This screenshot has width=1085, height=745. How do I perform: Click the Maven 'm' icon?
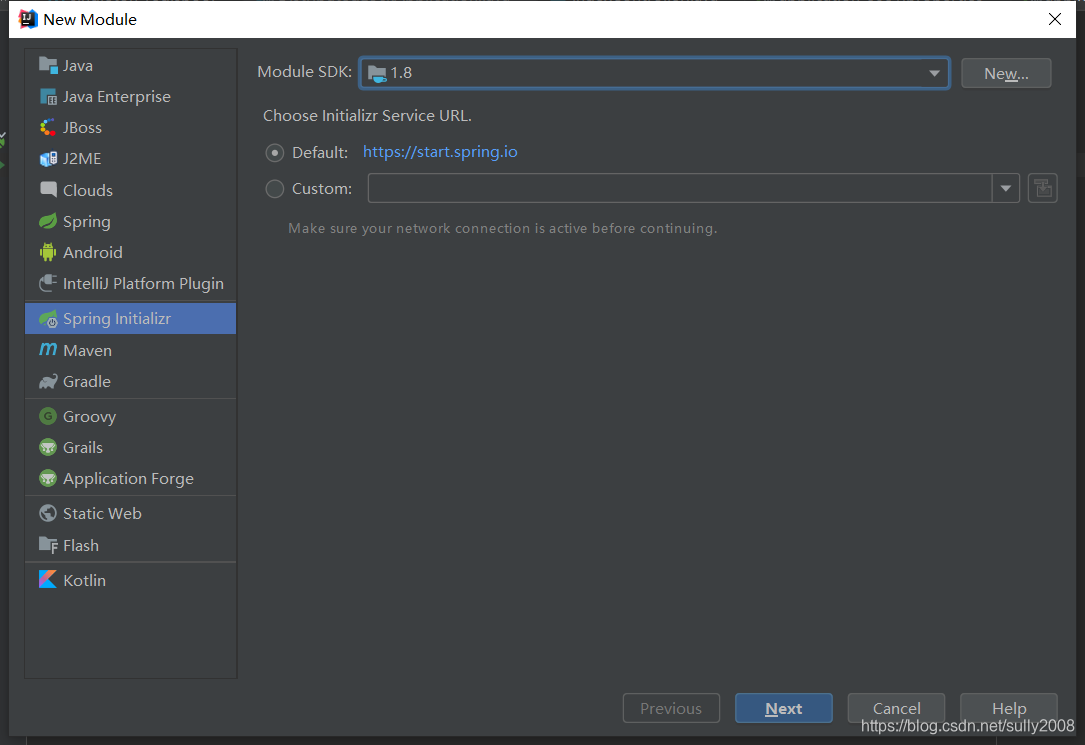point(48,349)
